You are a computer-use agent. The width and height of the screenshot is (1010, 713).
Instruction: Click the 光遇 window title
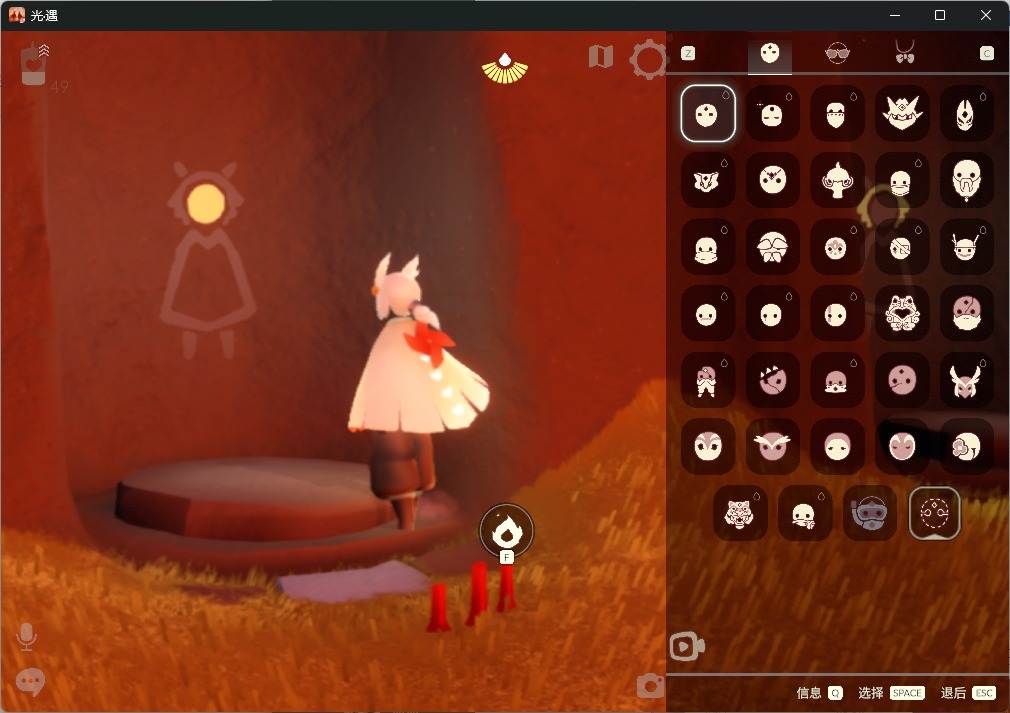tap(44, 15)
